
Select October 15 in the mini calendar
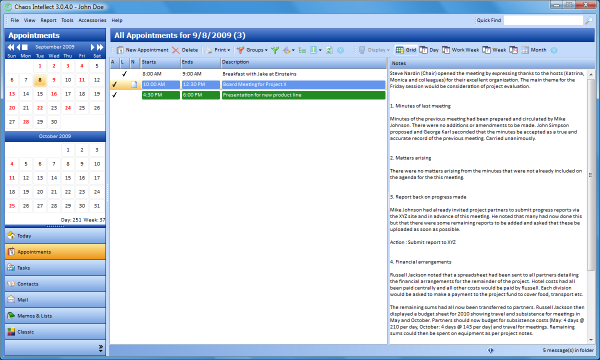(x=68, y=178)
